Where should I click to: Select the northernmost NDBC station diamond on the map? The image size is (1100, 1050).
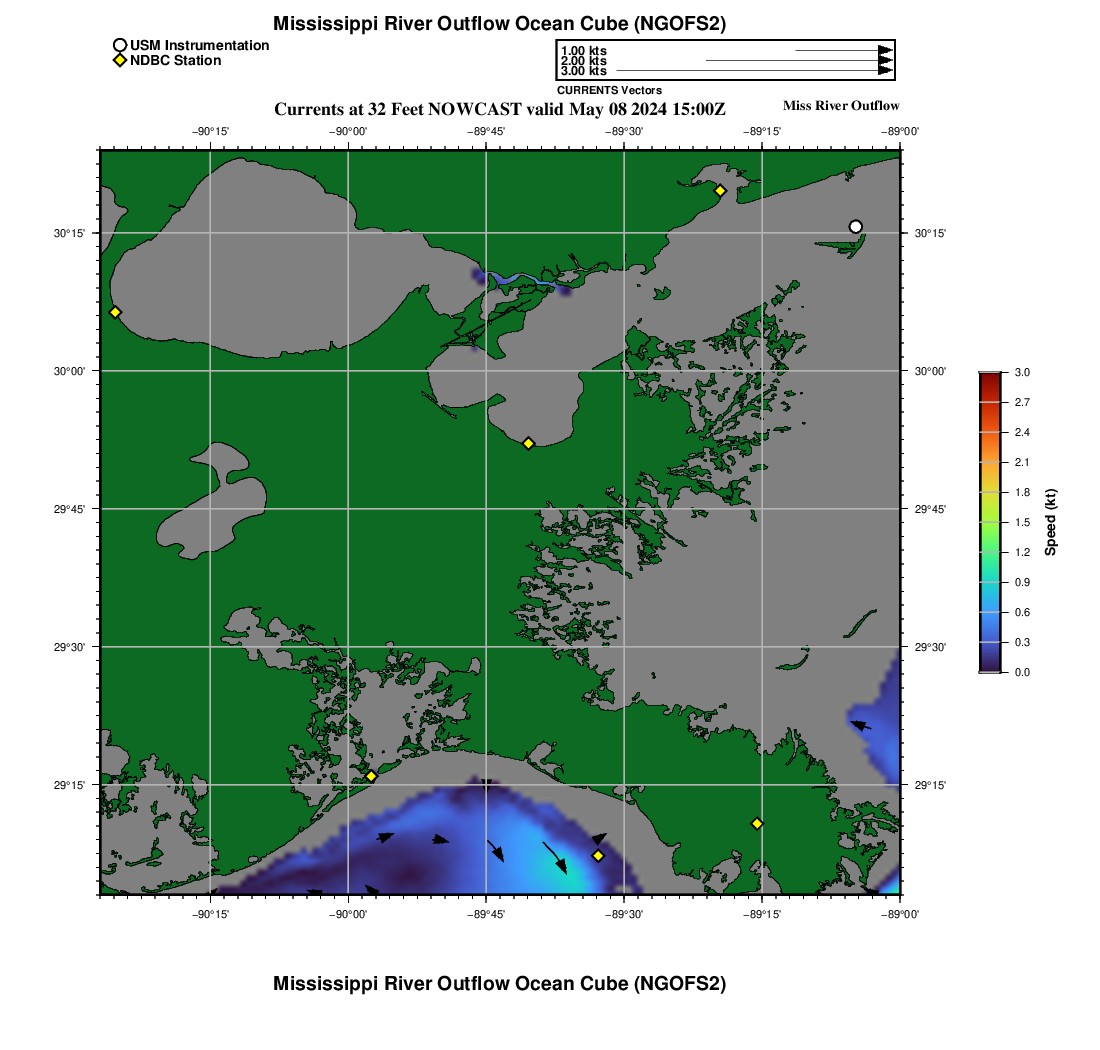coord(719,190)
